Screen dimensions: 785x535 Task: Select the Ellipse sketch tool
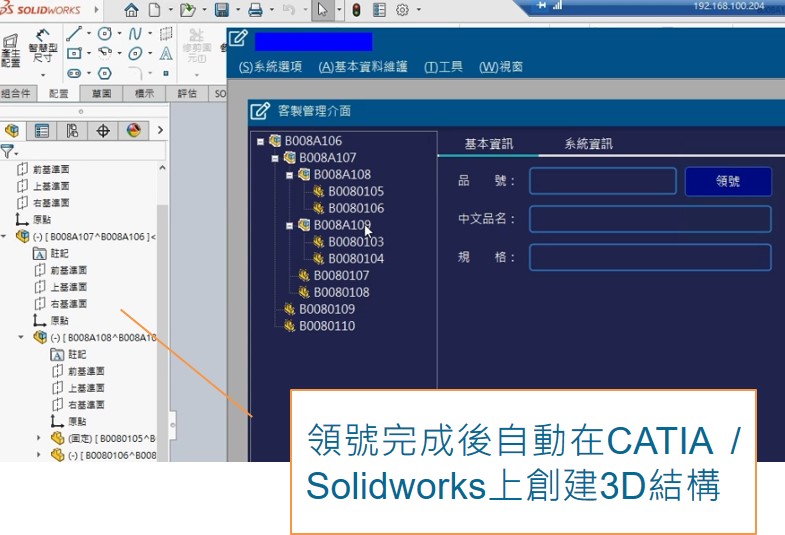tap(135, 53)
